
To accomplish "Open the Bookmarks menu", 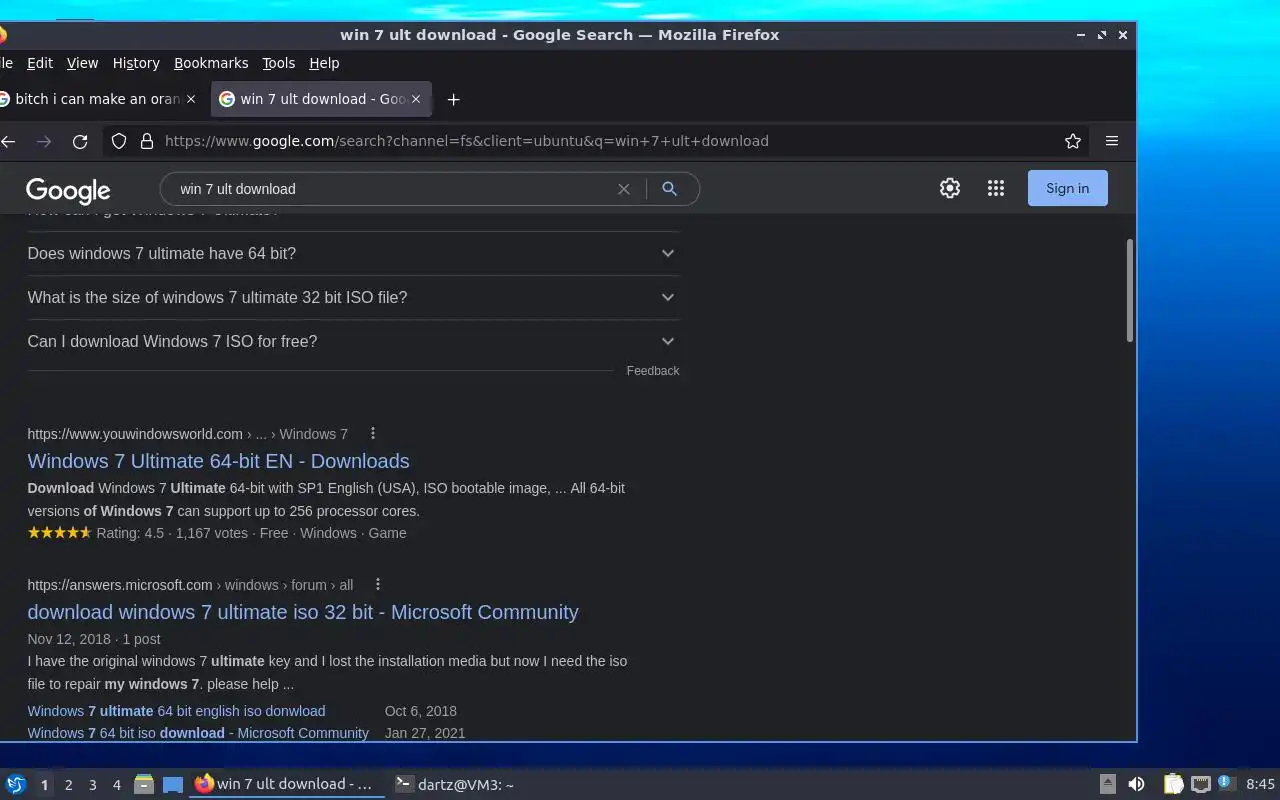I will pos(211,63).
